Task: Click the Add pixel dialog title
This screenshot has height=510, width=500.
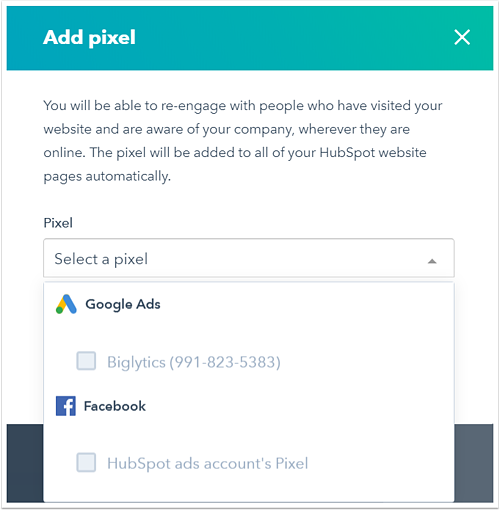Action: 89,37
